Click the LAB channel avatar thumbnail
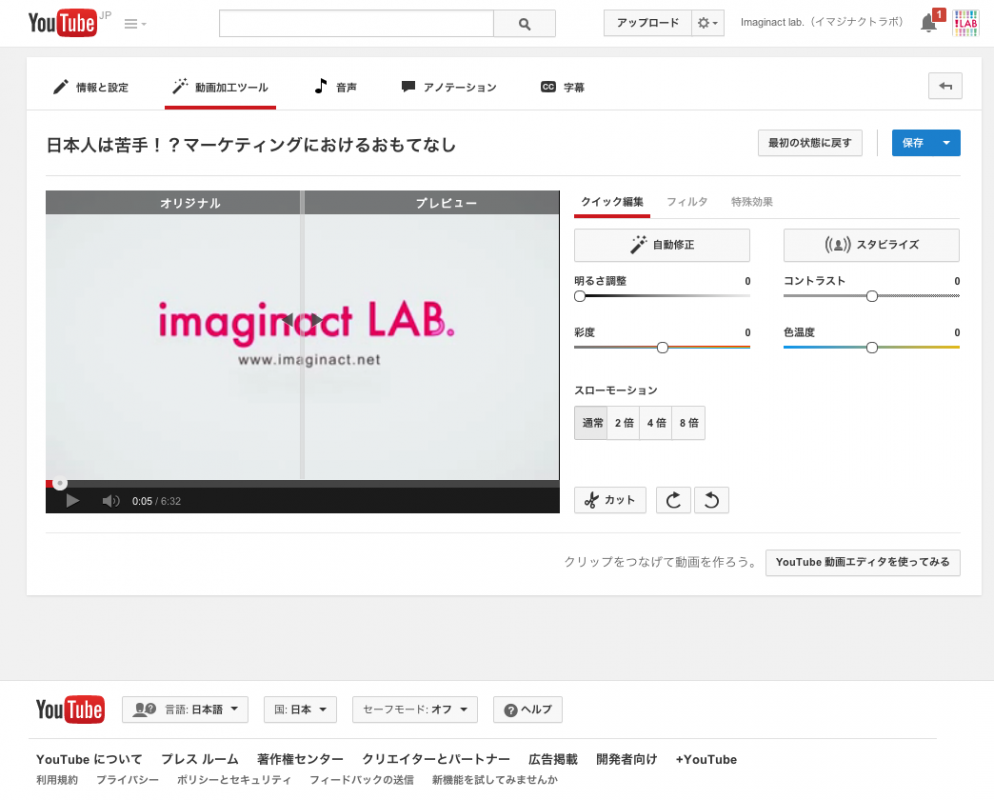This screenshot has width=994, height=800. click(965, 23)
